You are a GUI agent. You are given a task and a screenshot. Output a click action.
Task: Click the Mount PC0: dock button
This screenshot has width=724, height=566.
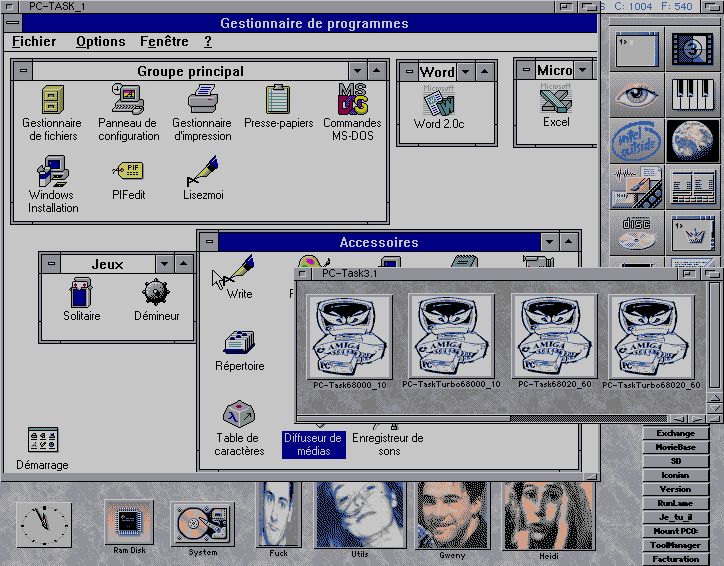pos(676,531)
